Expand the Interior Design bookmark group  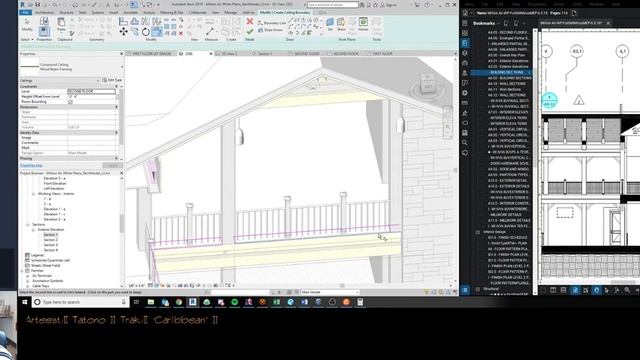(x=478, y=232)
